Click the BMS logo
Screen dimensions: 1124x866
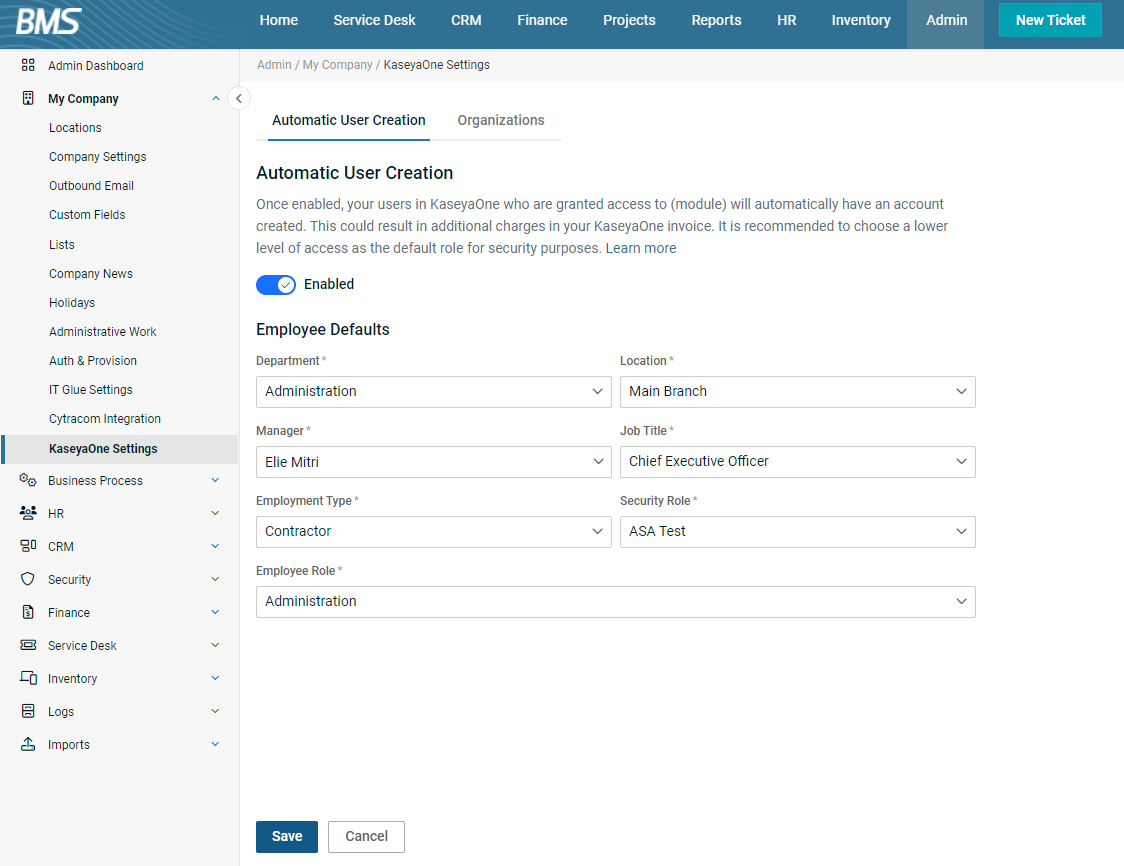49,21
